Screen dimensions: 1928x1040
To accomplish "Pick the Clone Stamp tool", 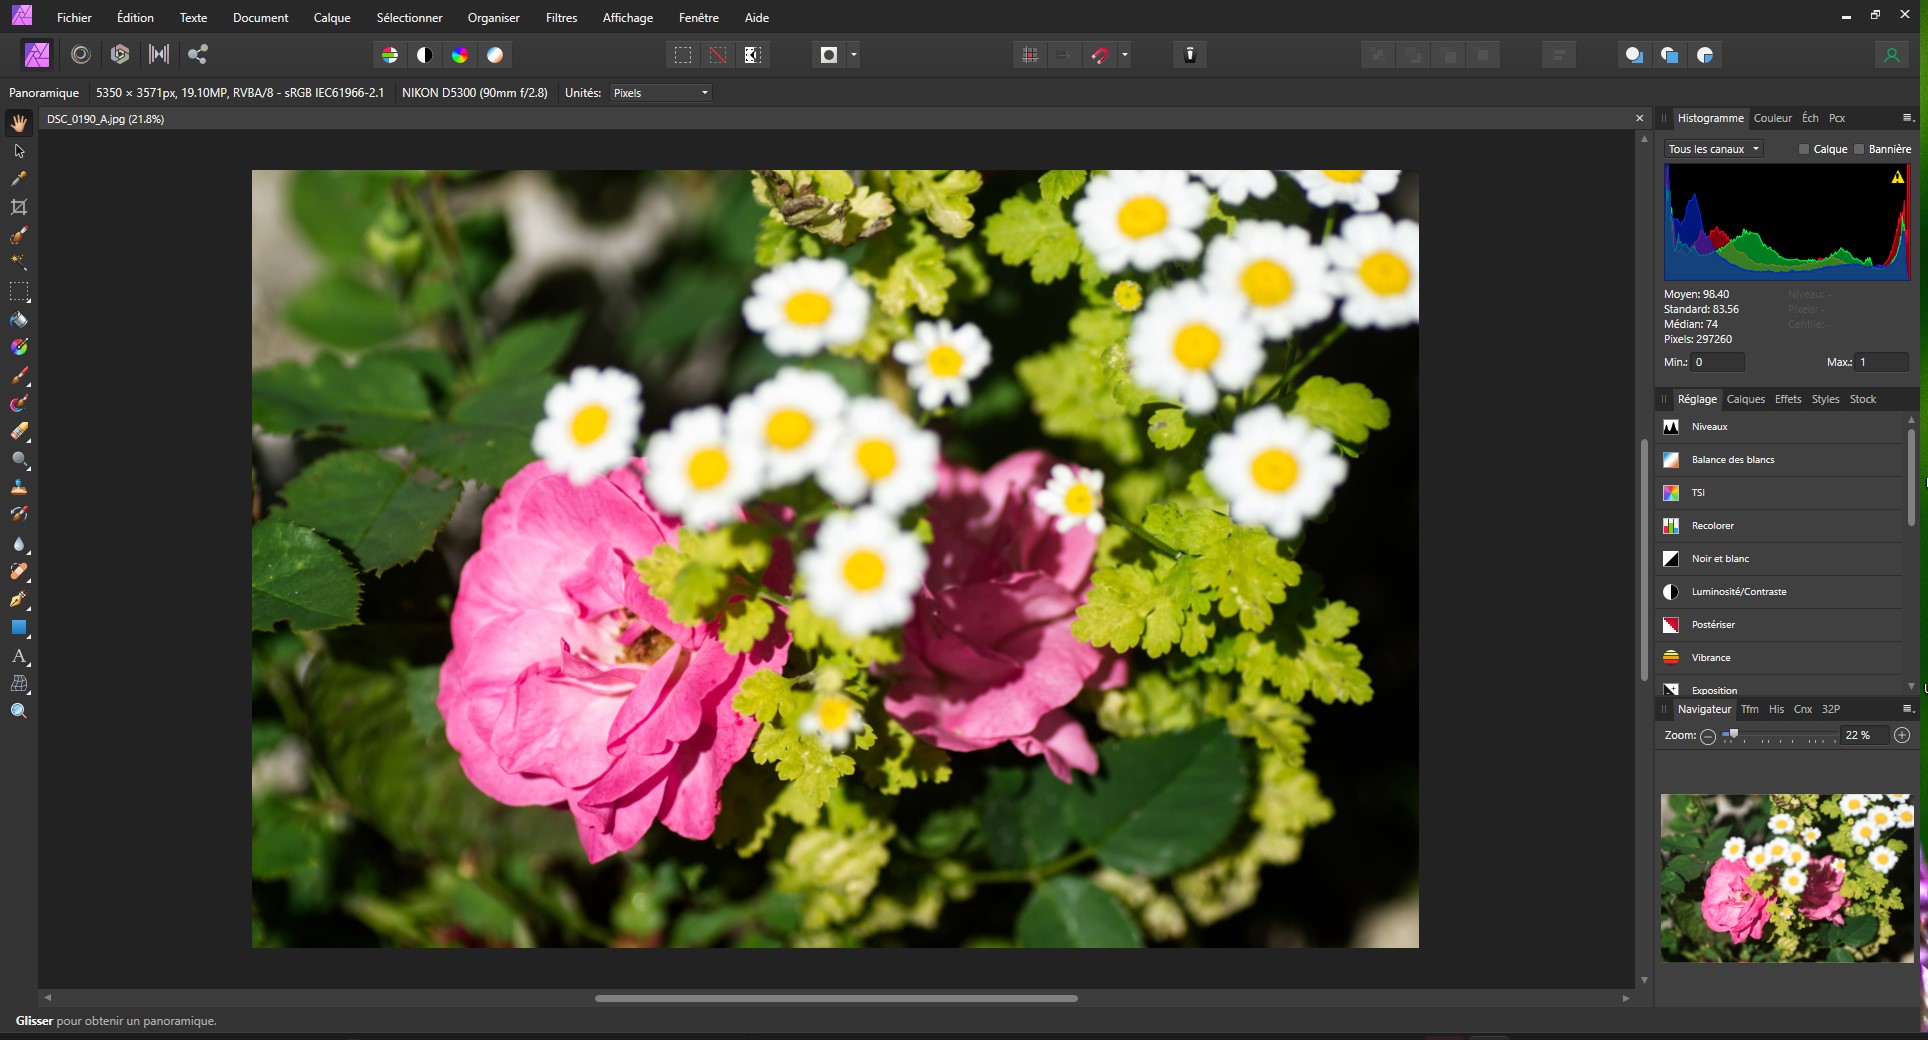I will coord(19,488).
